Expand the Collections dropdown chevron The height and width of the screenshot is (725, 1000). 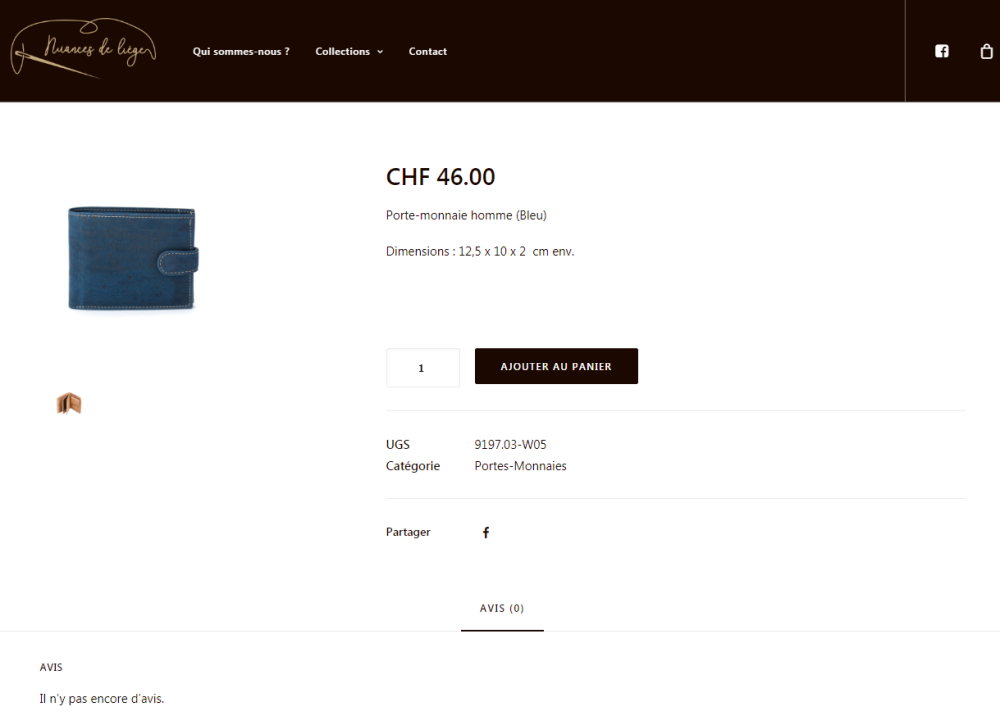tap(380, 52)
